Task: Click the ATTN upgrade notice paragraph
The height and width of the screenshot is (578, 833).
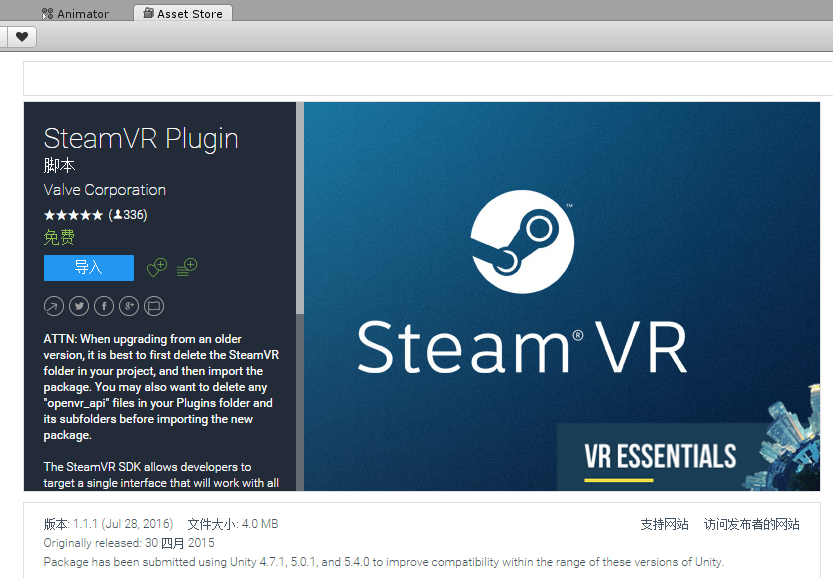Action: [x=161, y=387]
